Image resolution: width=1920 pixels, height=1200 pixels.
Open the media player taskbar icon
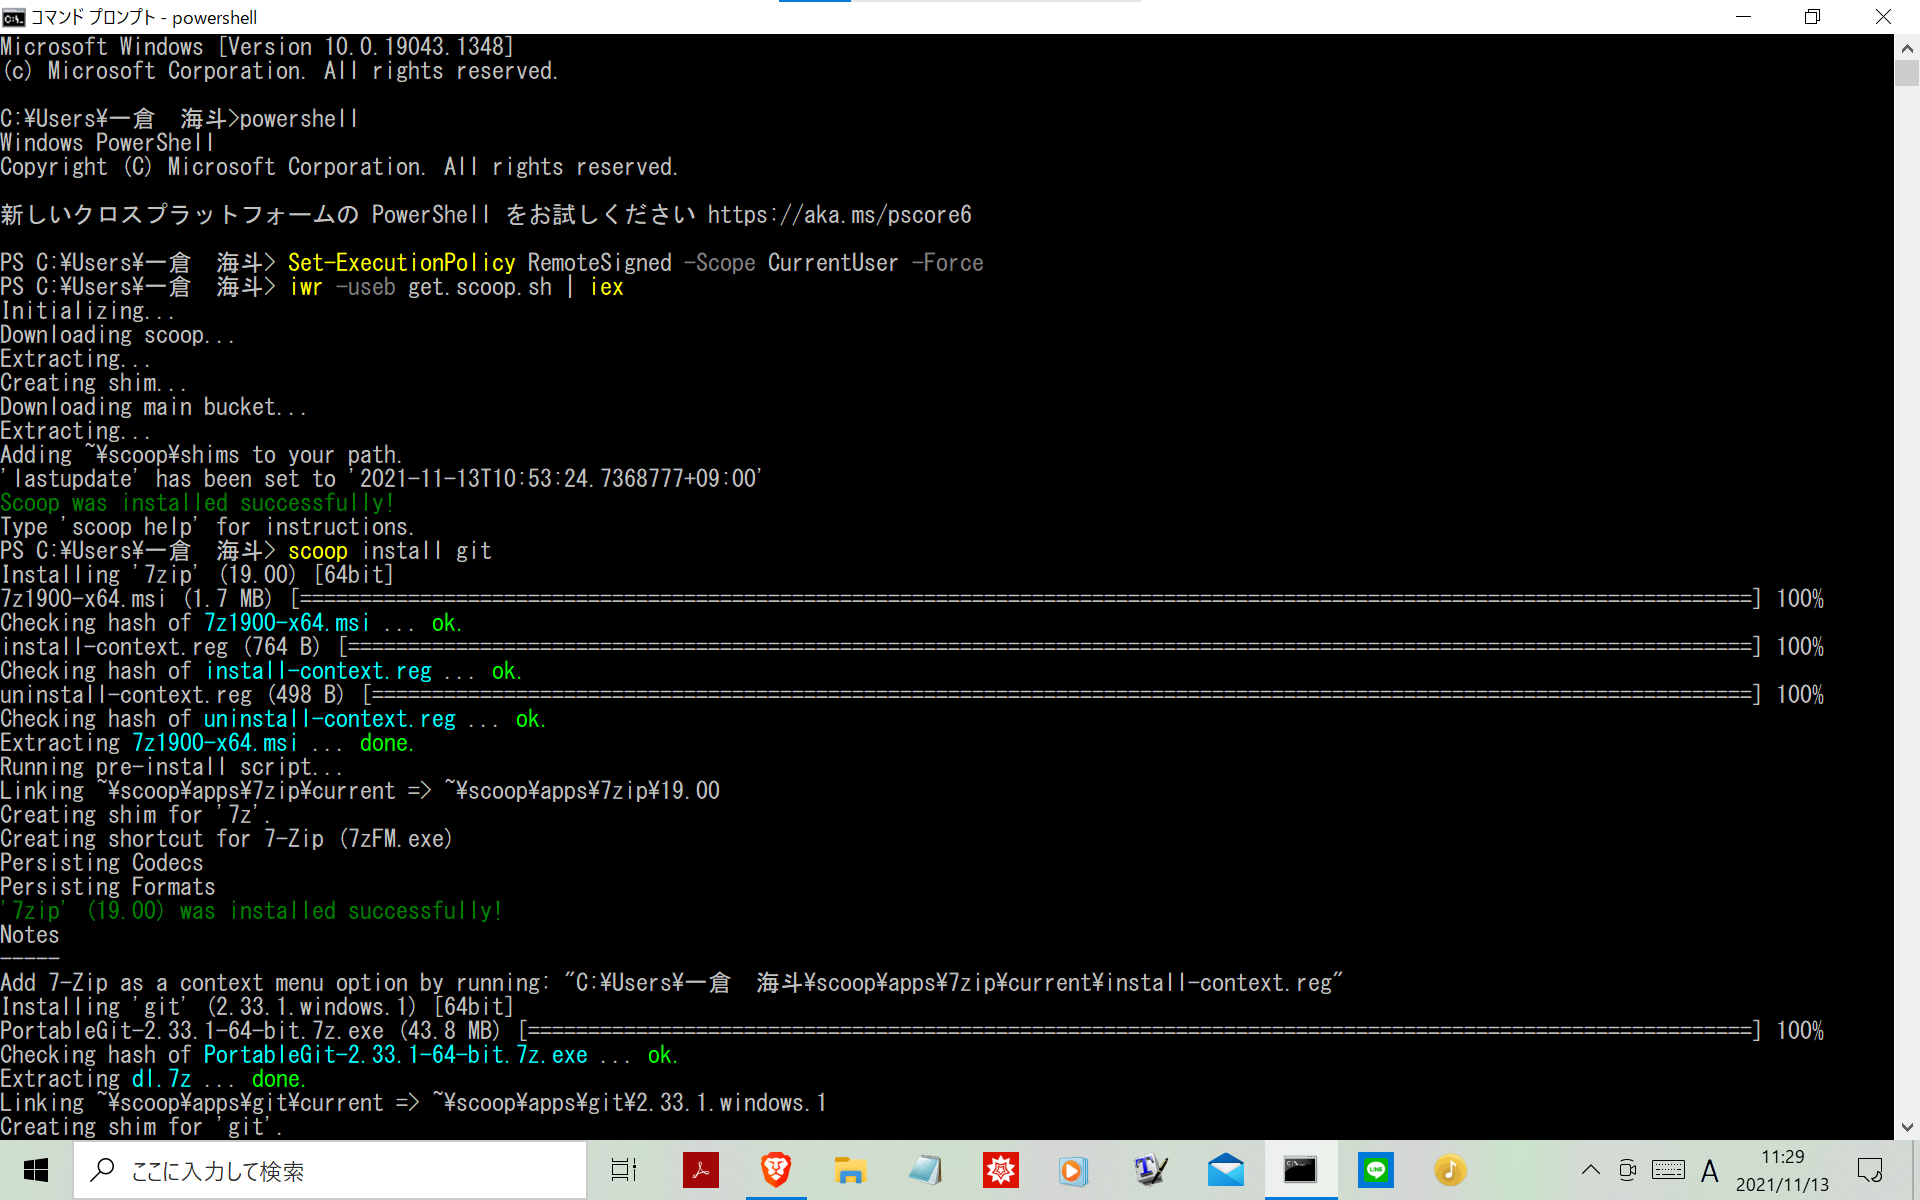point(1074,1170)
